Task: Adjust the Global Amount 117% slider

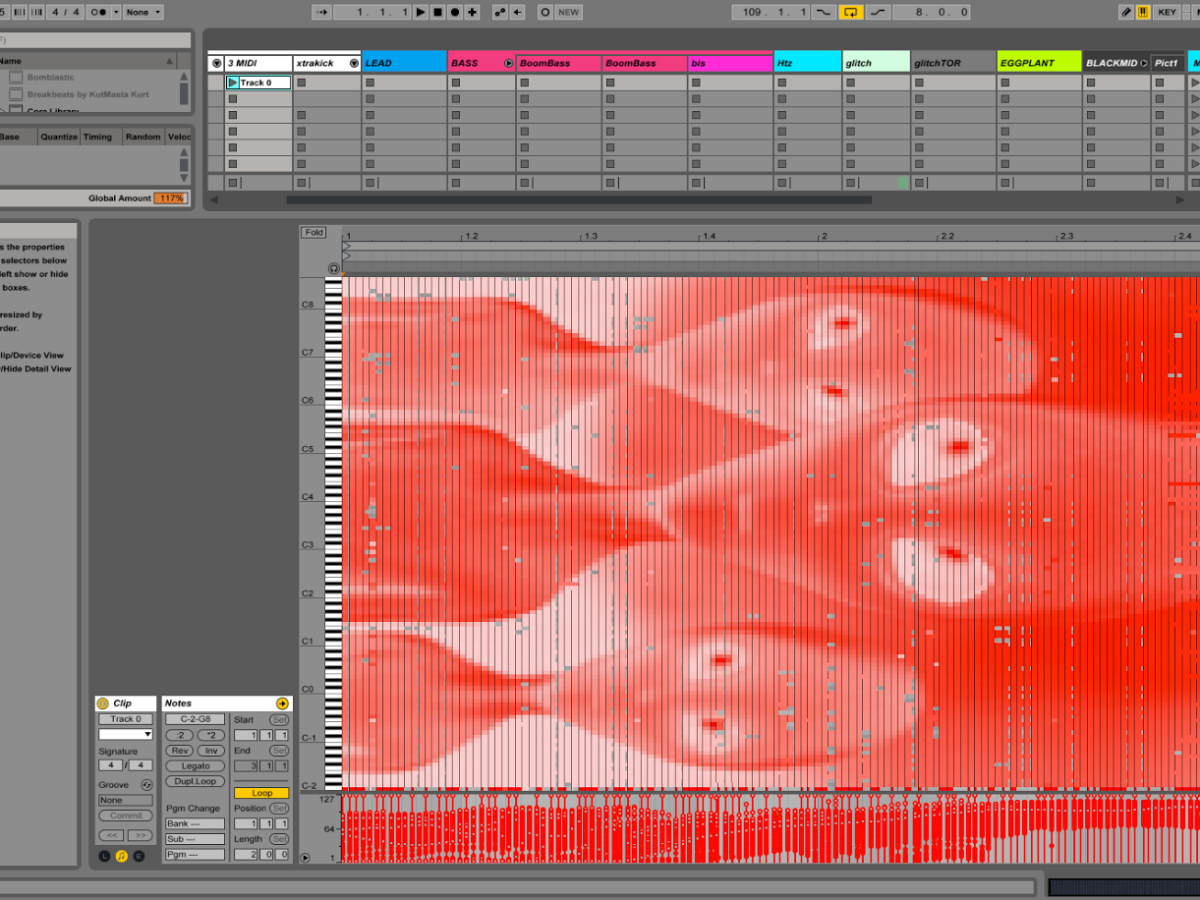Action: pos(170,198)
